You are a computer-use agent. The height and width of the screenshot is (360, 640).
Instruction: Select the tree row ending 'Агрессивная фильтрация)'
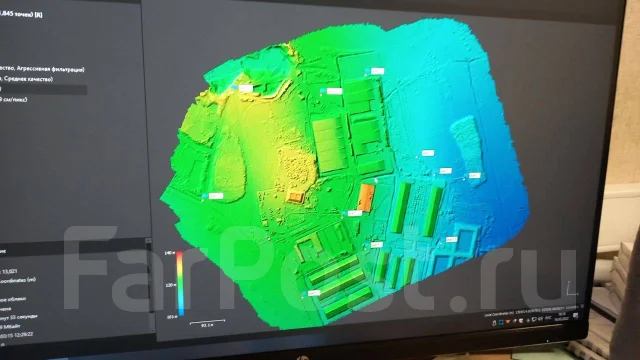pyautogui.click(x=41, y=69)
